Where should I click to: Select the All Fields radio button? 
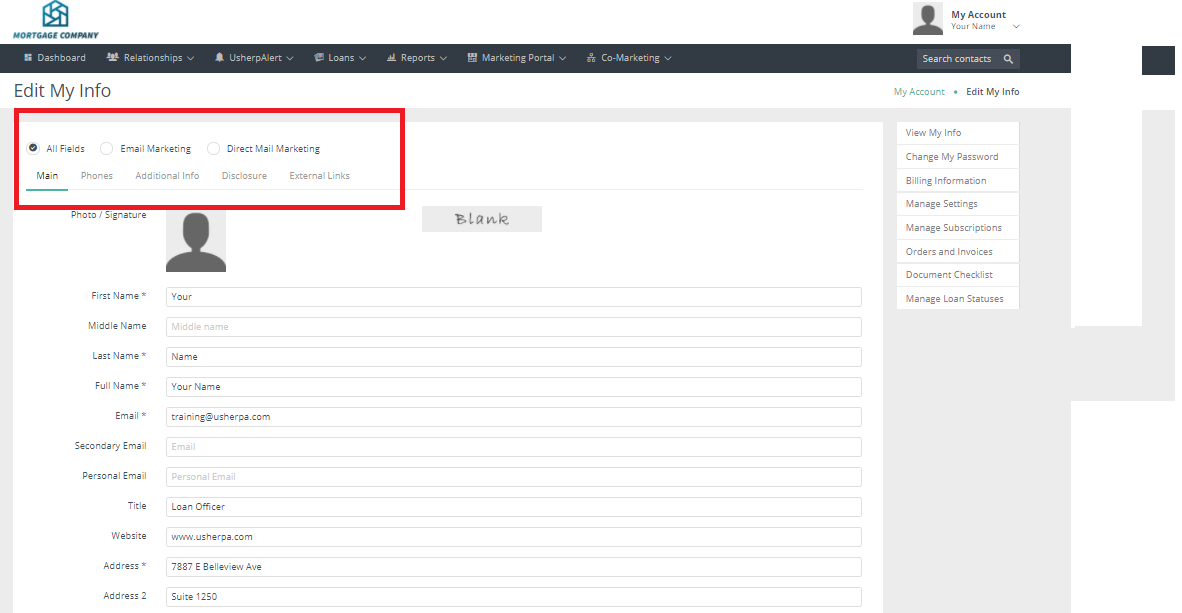(x=33, y=148)
